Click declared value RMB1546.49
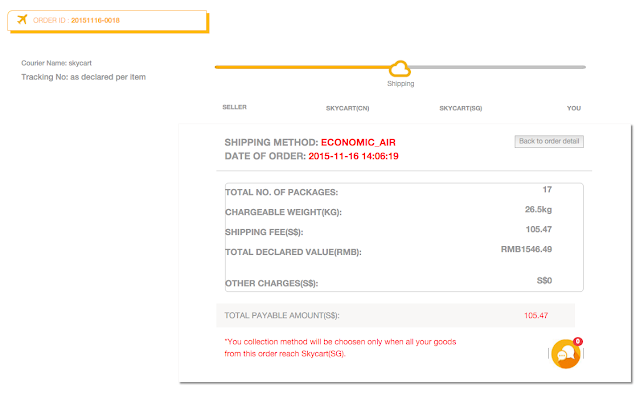 click(x=526, y=249)
